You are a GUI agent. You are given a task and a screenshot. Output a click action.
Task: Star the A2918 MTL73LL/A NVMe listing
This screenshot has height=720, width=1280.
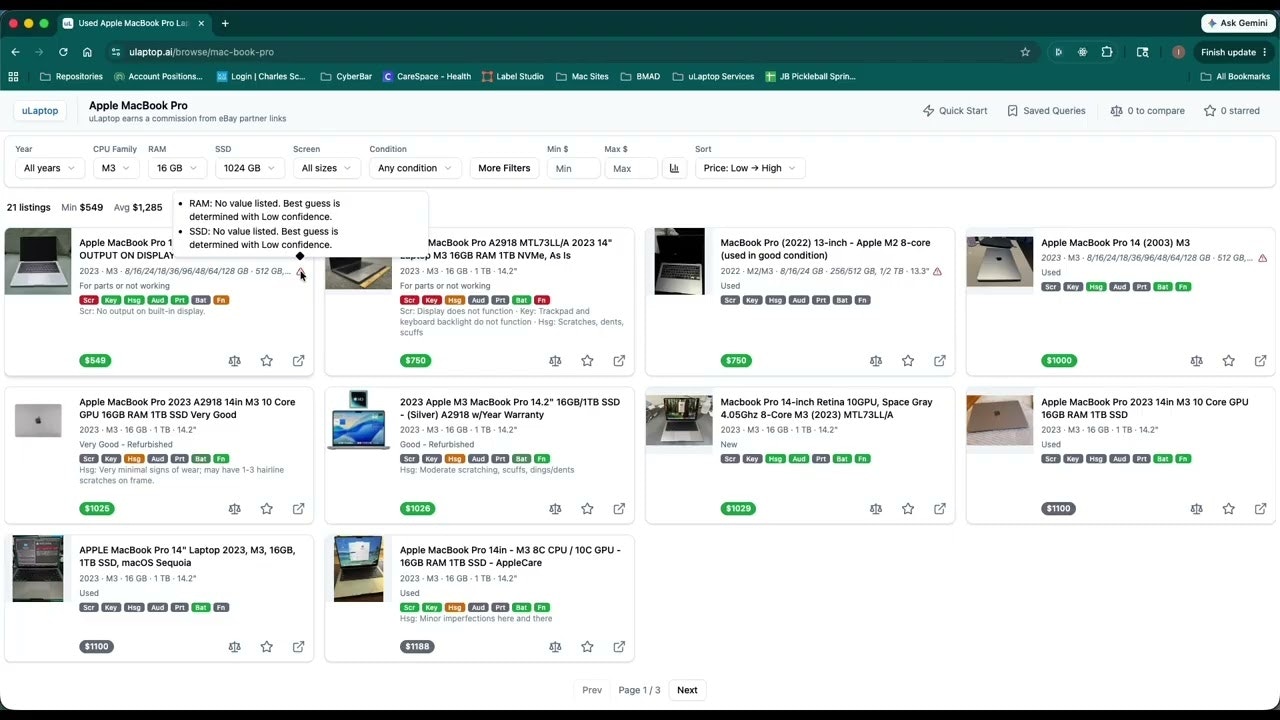click(587, 361)
